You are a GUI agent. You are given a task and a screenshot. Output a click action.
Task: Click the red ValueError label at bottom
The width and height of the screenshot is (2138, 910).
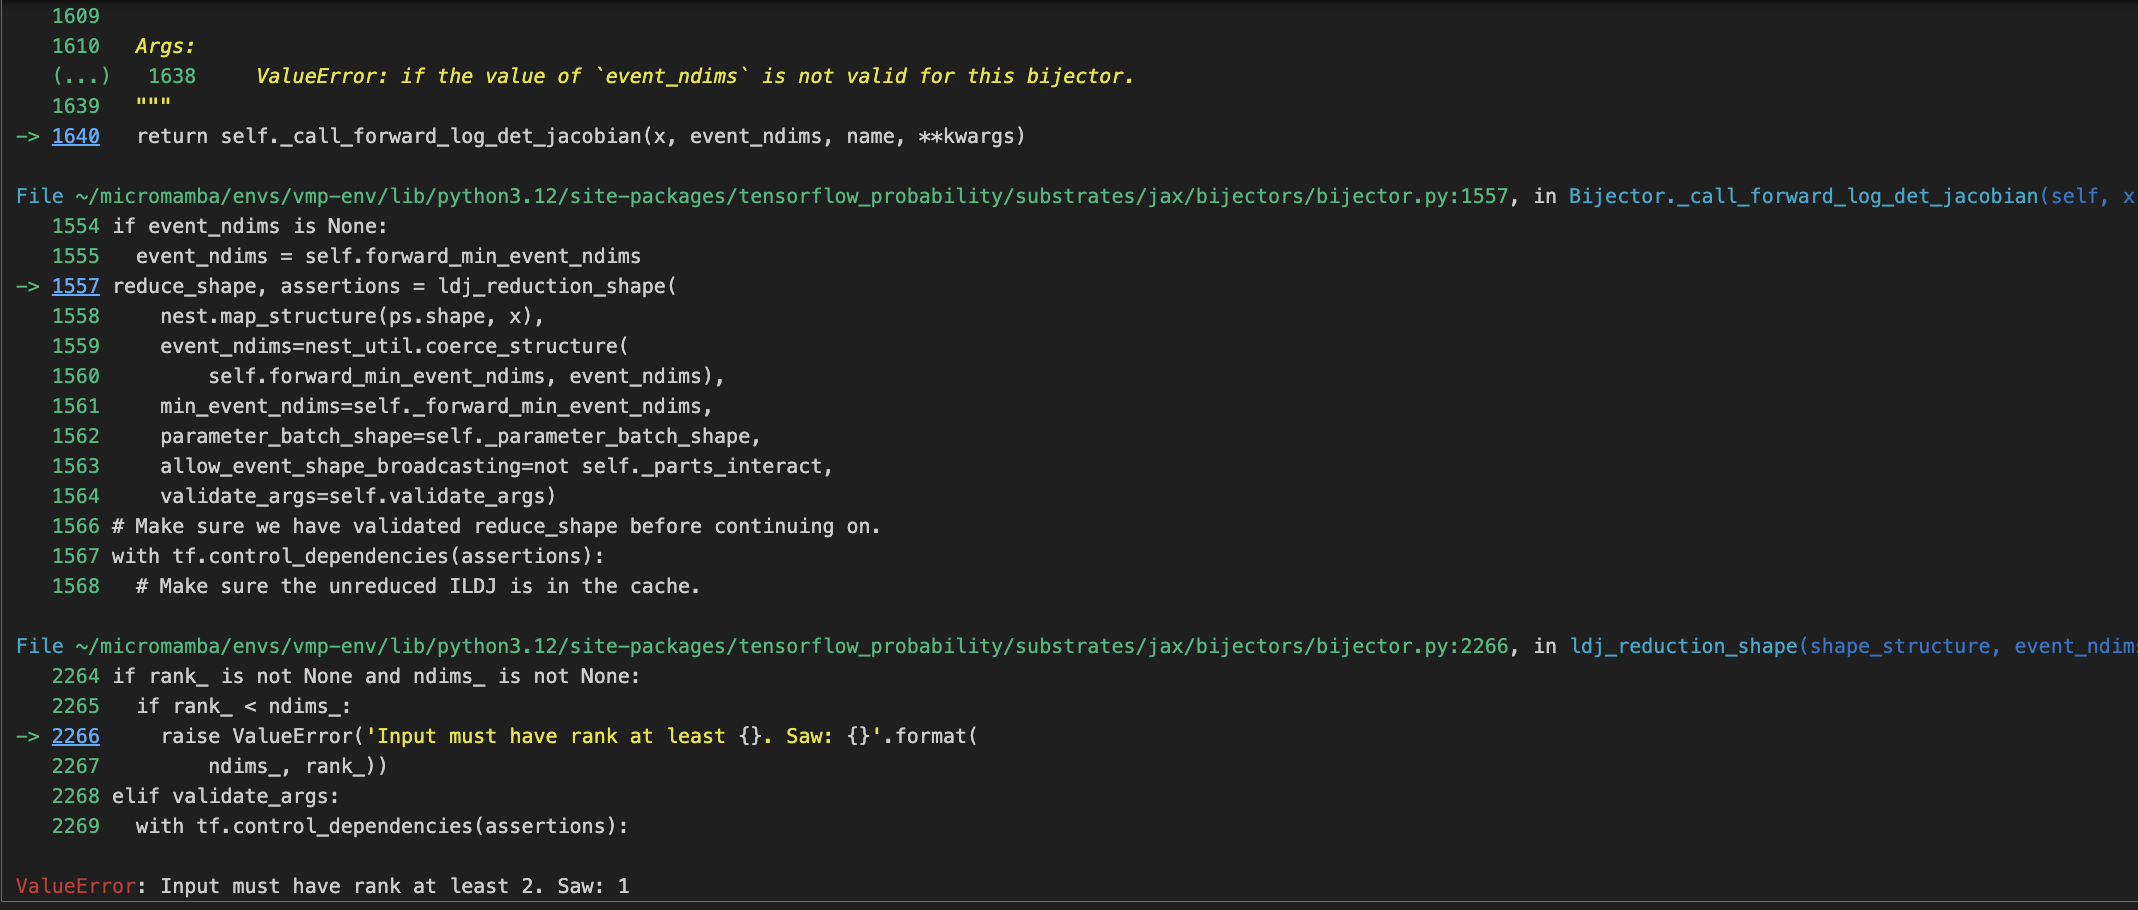click(75, 886)
